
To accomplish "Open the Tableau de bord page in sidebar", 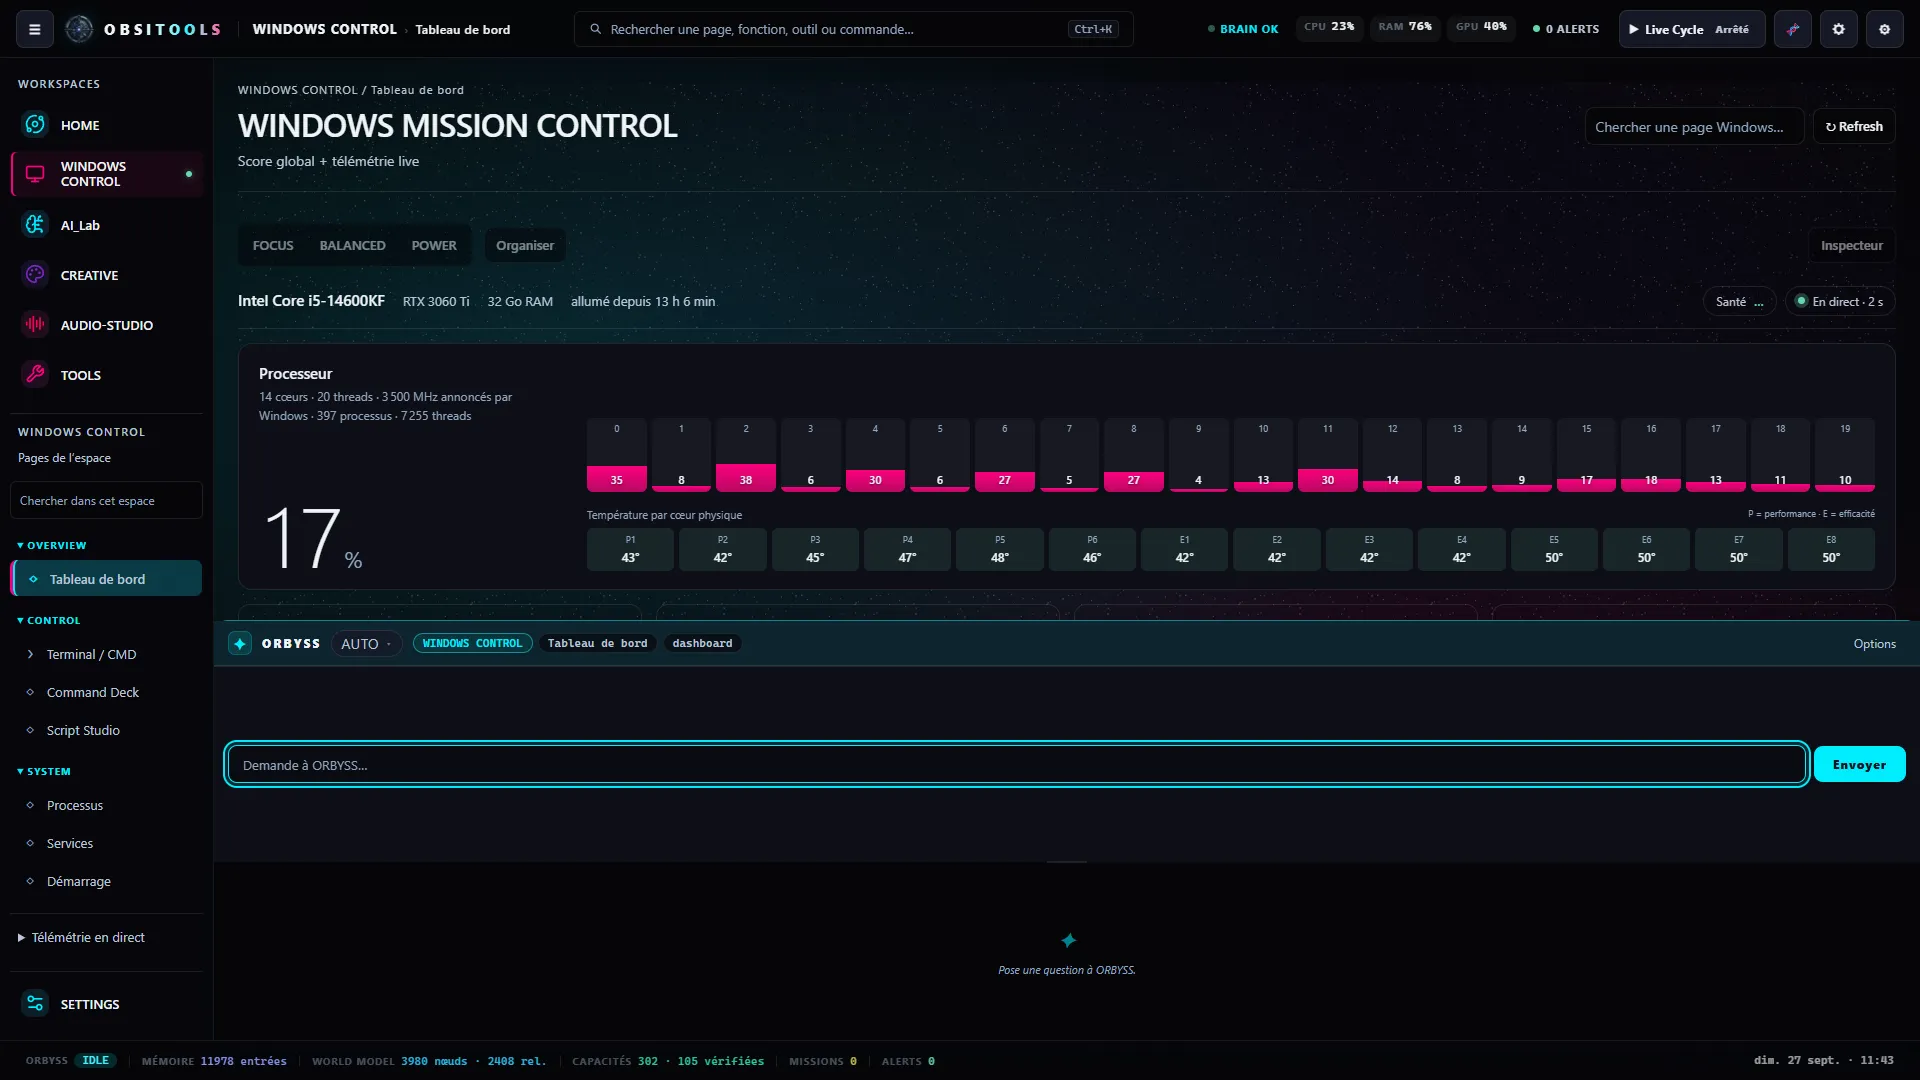I will coord(106,579).
